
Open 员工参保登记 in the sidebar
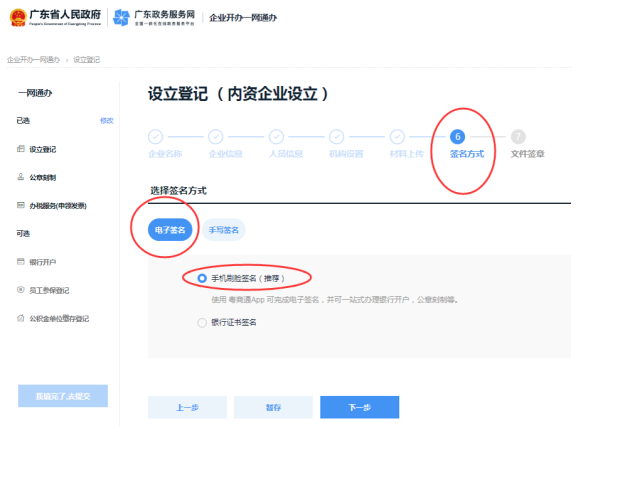[49, 290]
